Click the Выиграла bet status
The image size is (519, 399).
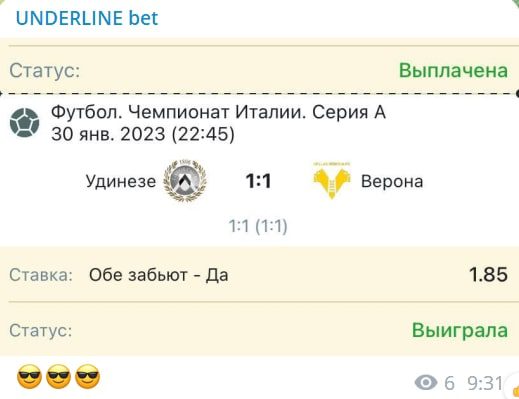coord(460,330)
